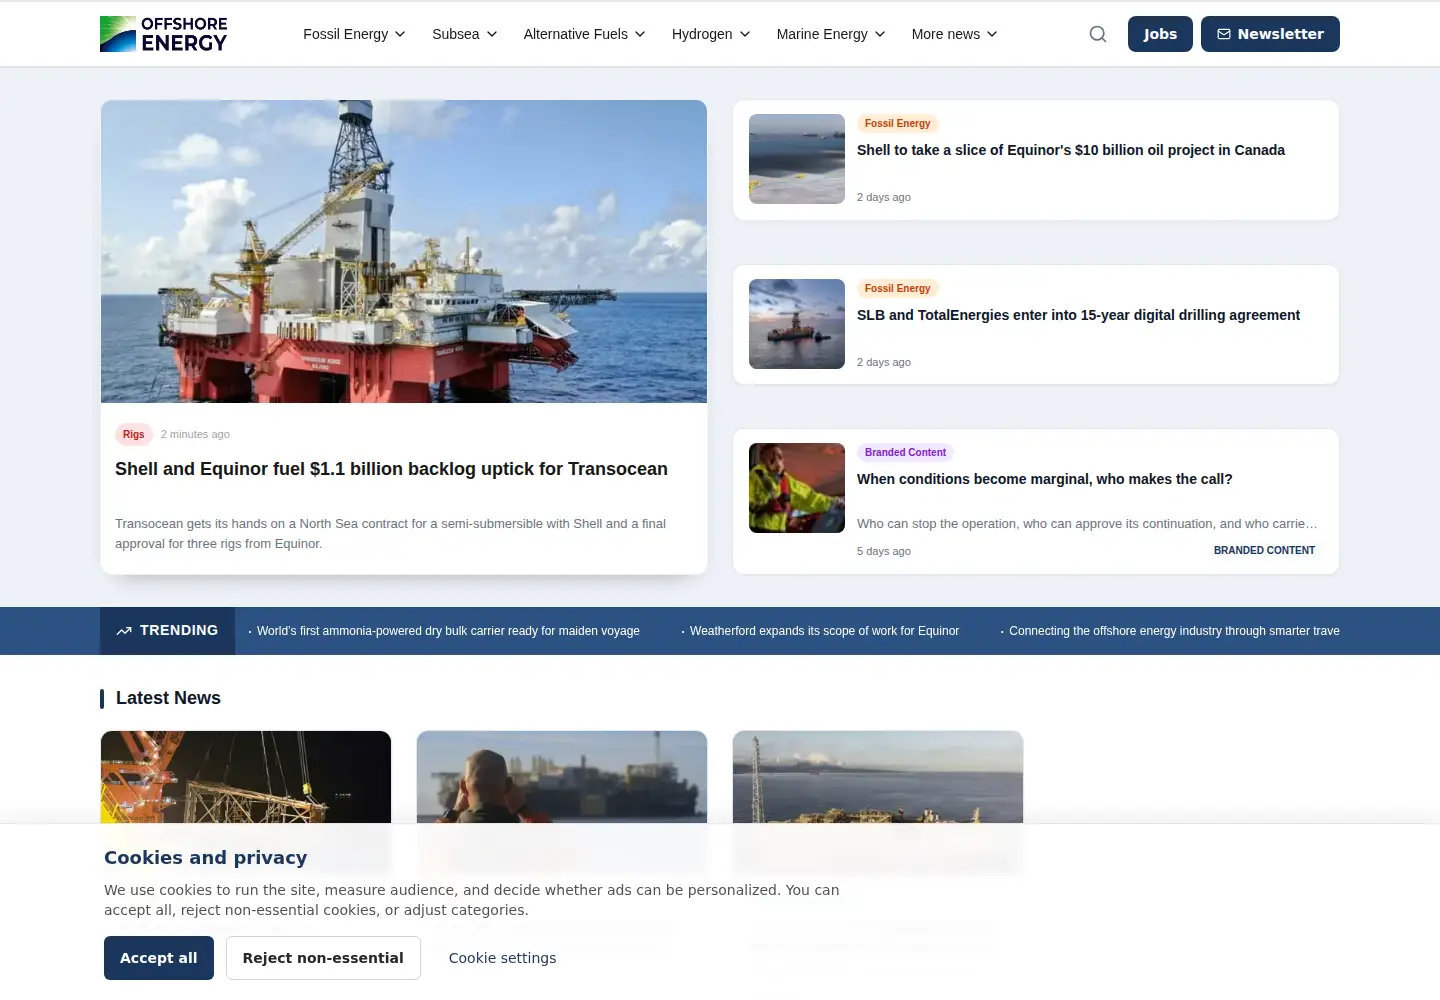This screenshot has width=1440, height=1000.
Task: Click the '5 days ago' timestamp
Action: click(x=884, y=551)
